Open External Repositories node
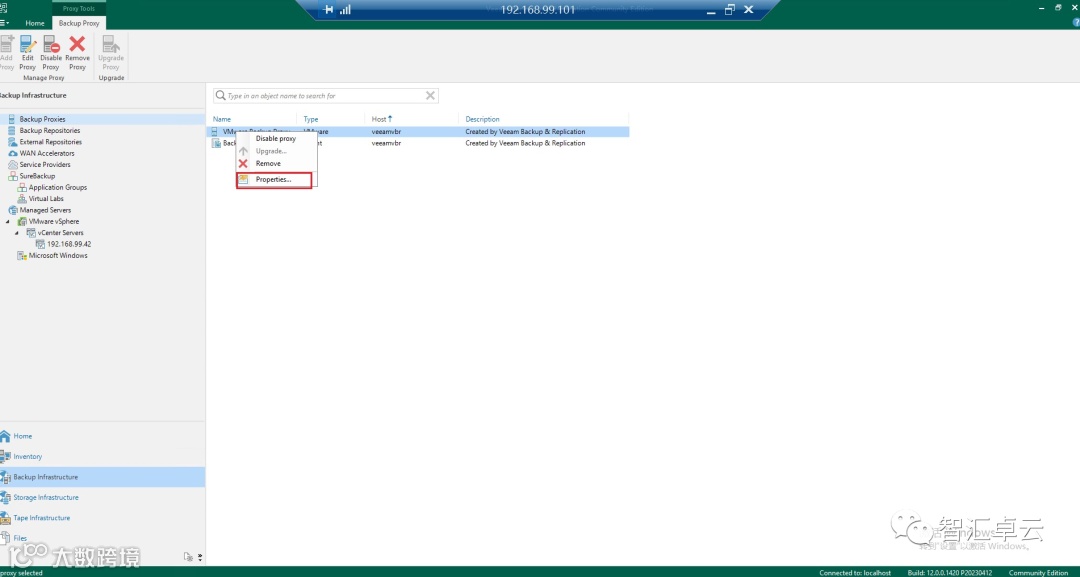 50,142
